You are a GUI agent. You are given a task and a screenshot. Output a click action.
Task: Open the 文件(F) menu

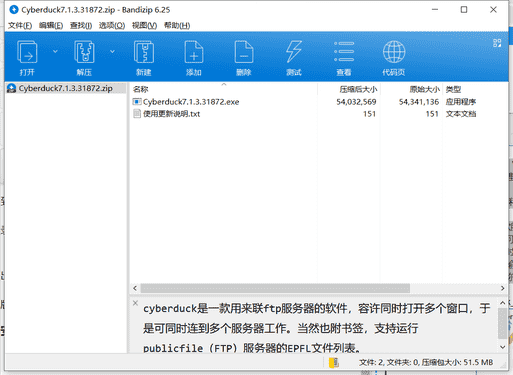[x=20, y=25]
